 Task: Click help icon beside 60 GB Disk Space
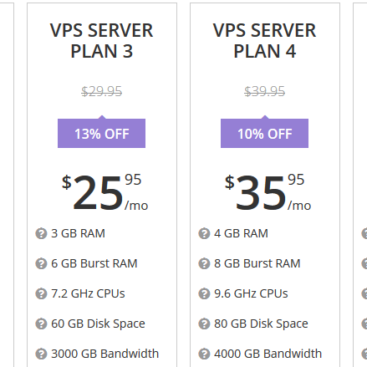point(41,324)
